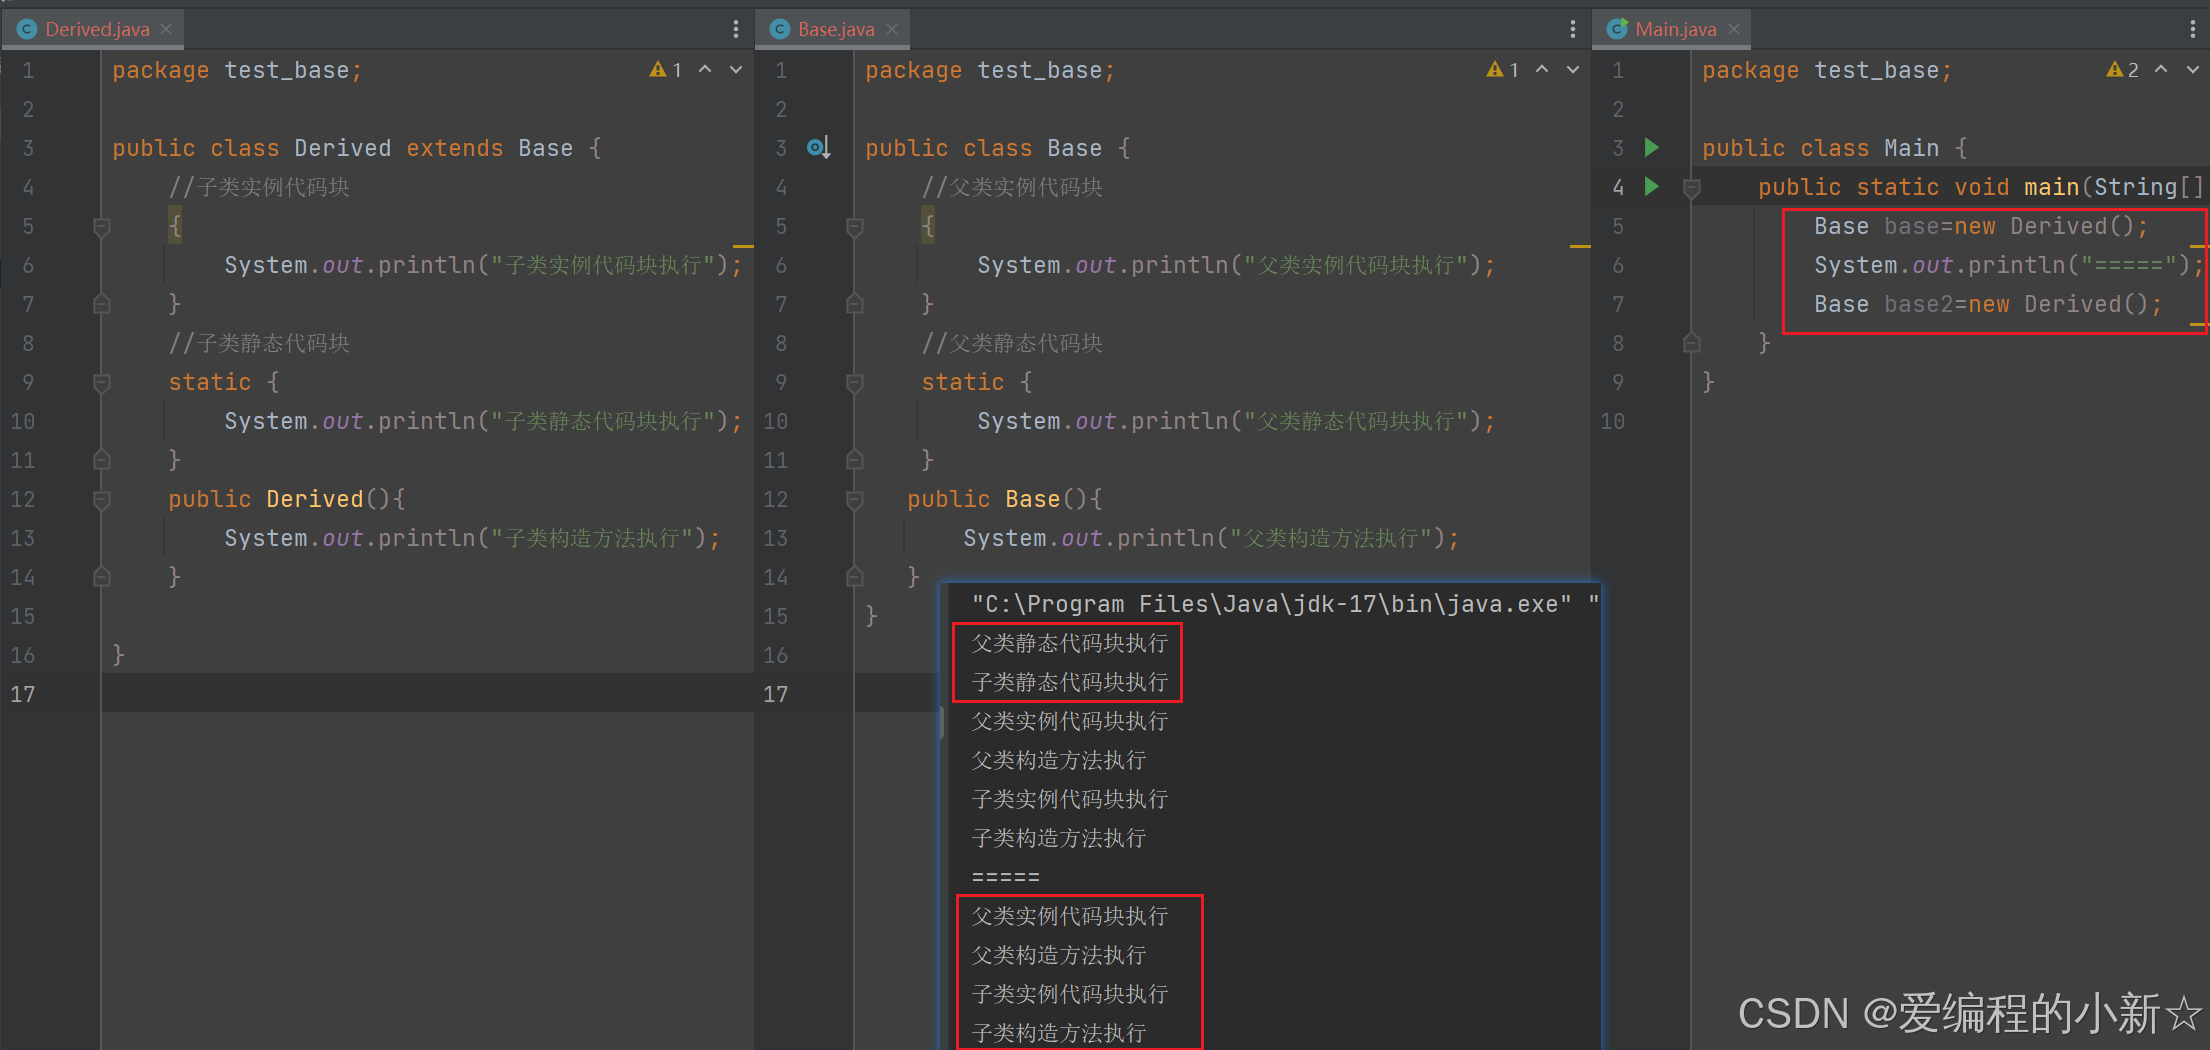Open Base.java editor pane options menu
Image resolution: width=2210 pixels, height=1050 pixels.
pos(1573,29)
